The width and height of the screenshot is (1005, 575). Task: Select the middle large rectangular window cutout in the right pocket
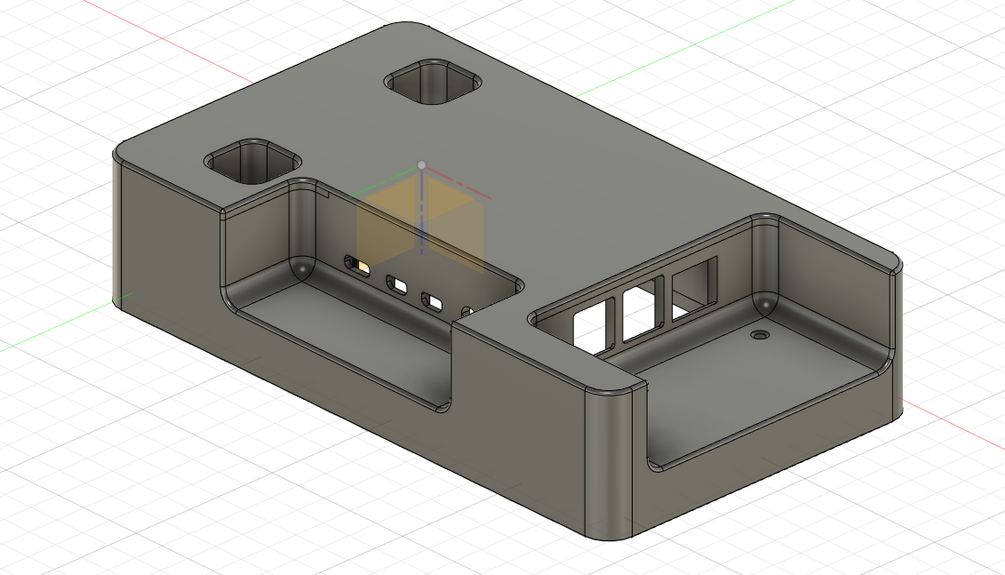(643, 310)
